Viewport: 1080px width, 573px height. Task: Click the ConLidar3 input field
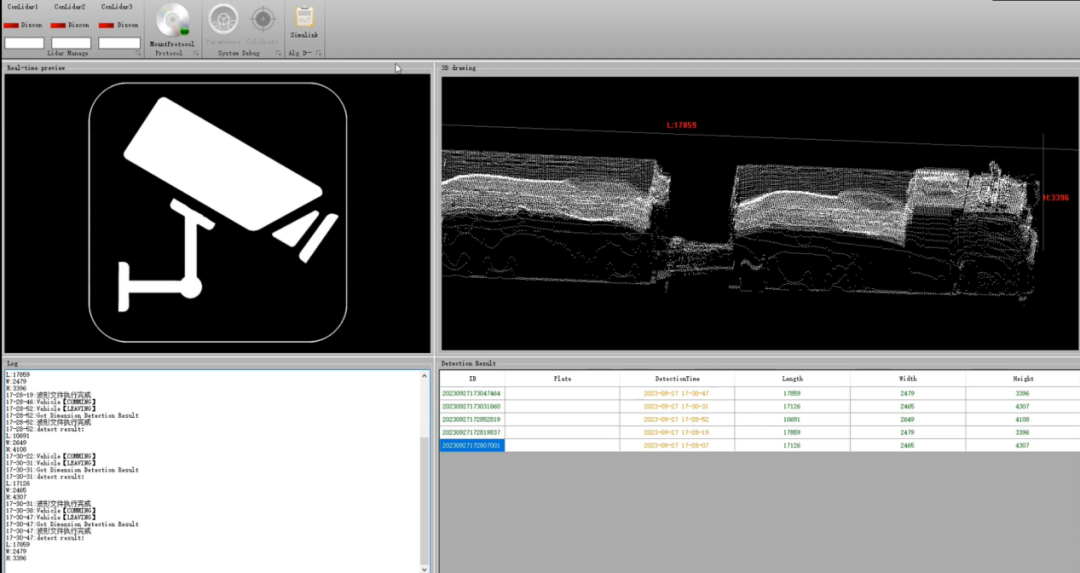point(119,43)
